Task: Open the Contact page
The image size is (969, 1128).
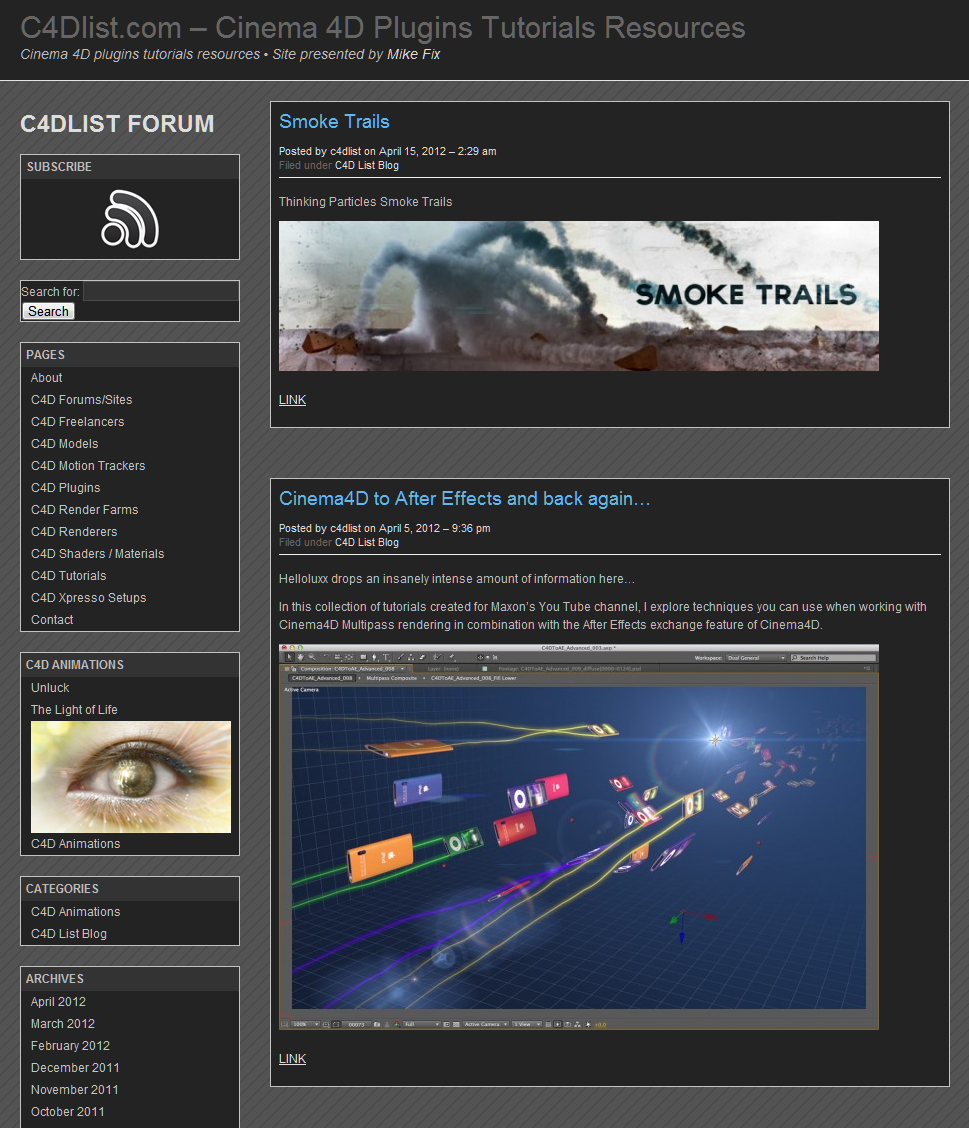Action: [52, 620]
